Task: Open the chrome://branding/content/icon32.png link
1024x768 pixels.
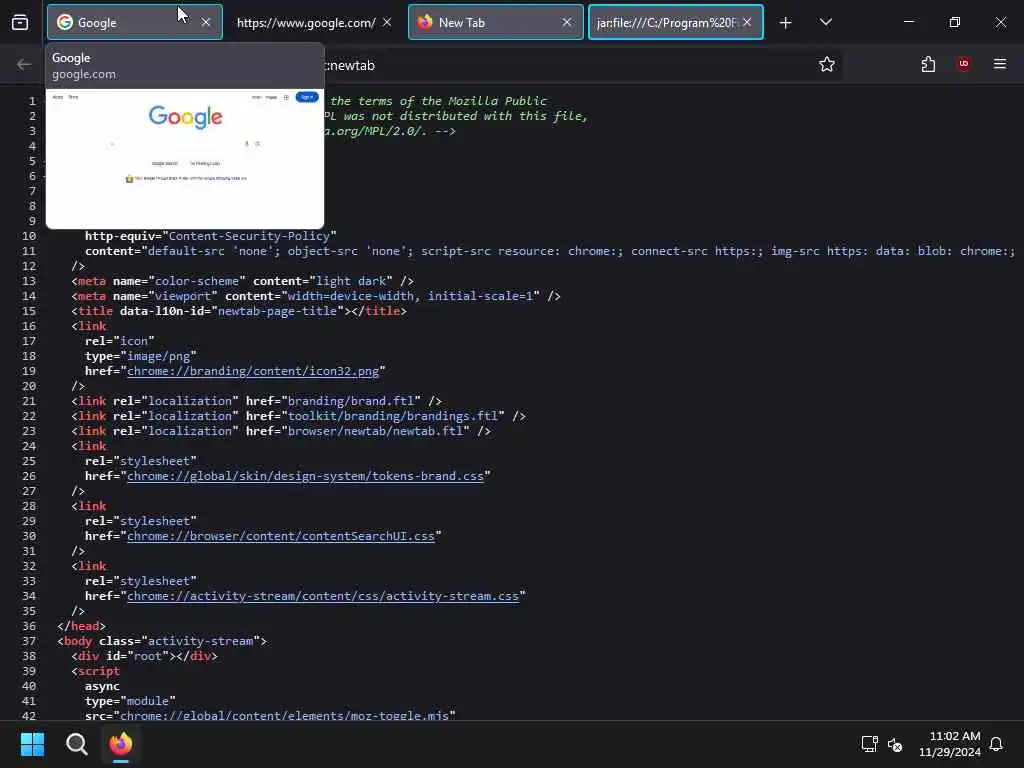Action: tap(253, 371)
